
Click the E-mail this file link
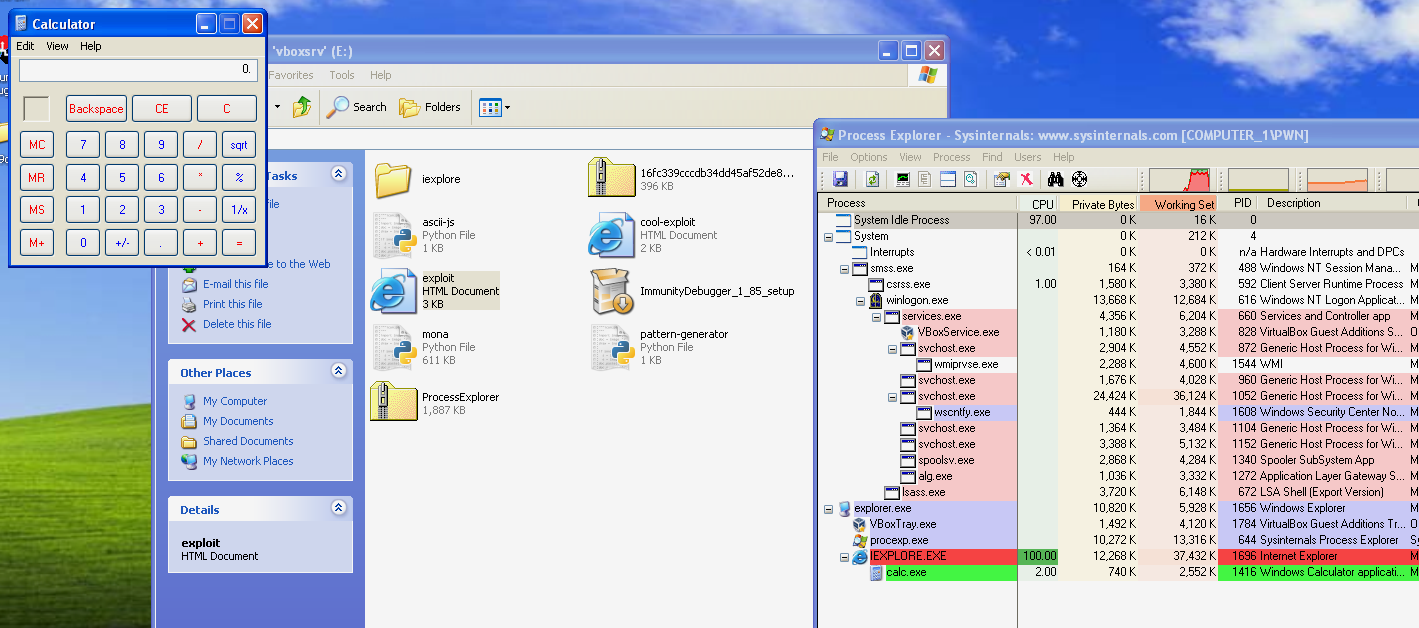tap(236, 284)
